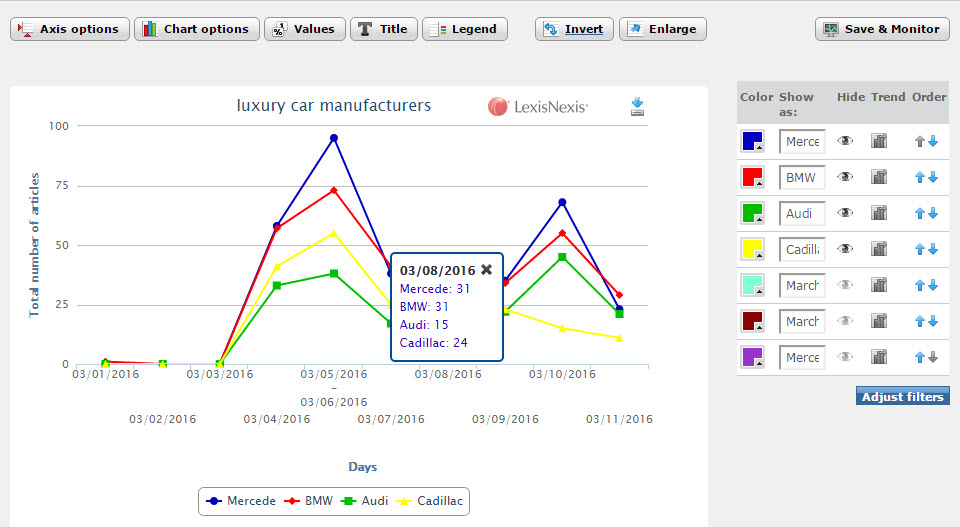This screenshot has height=527, width=960.
Task: Move purple row up in order
Action: 920,357
